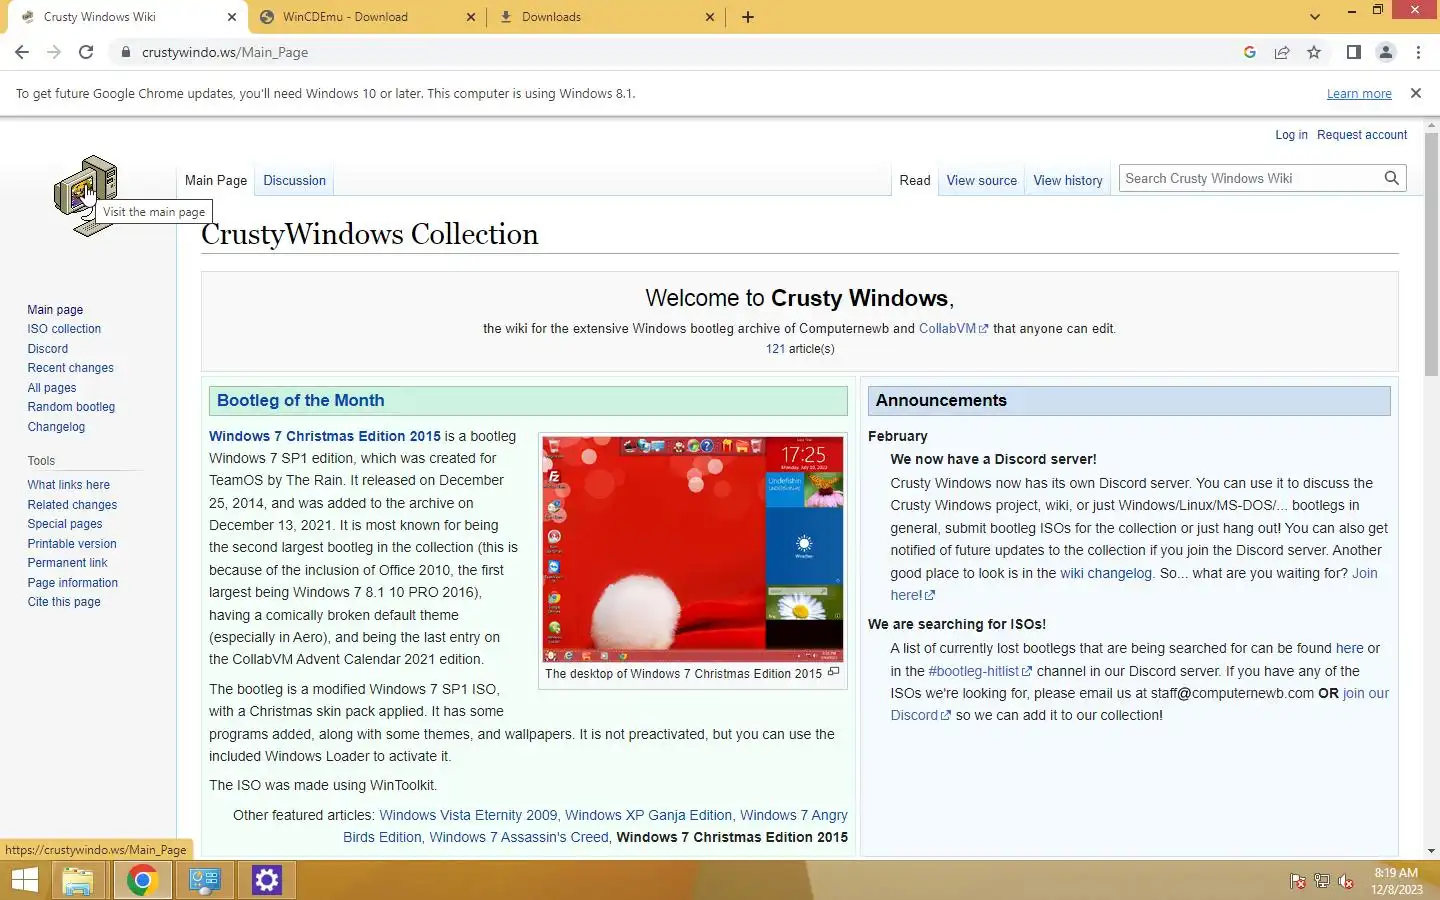Open the wiki changelog link in Announcements
Viewport: 1440px width, 900px height.
point(1106,573)
